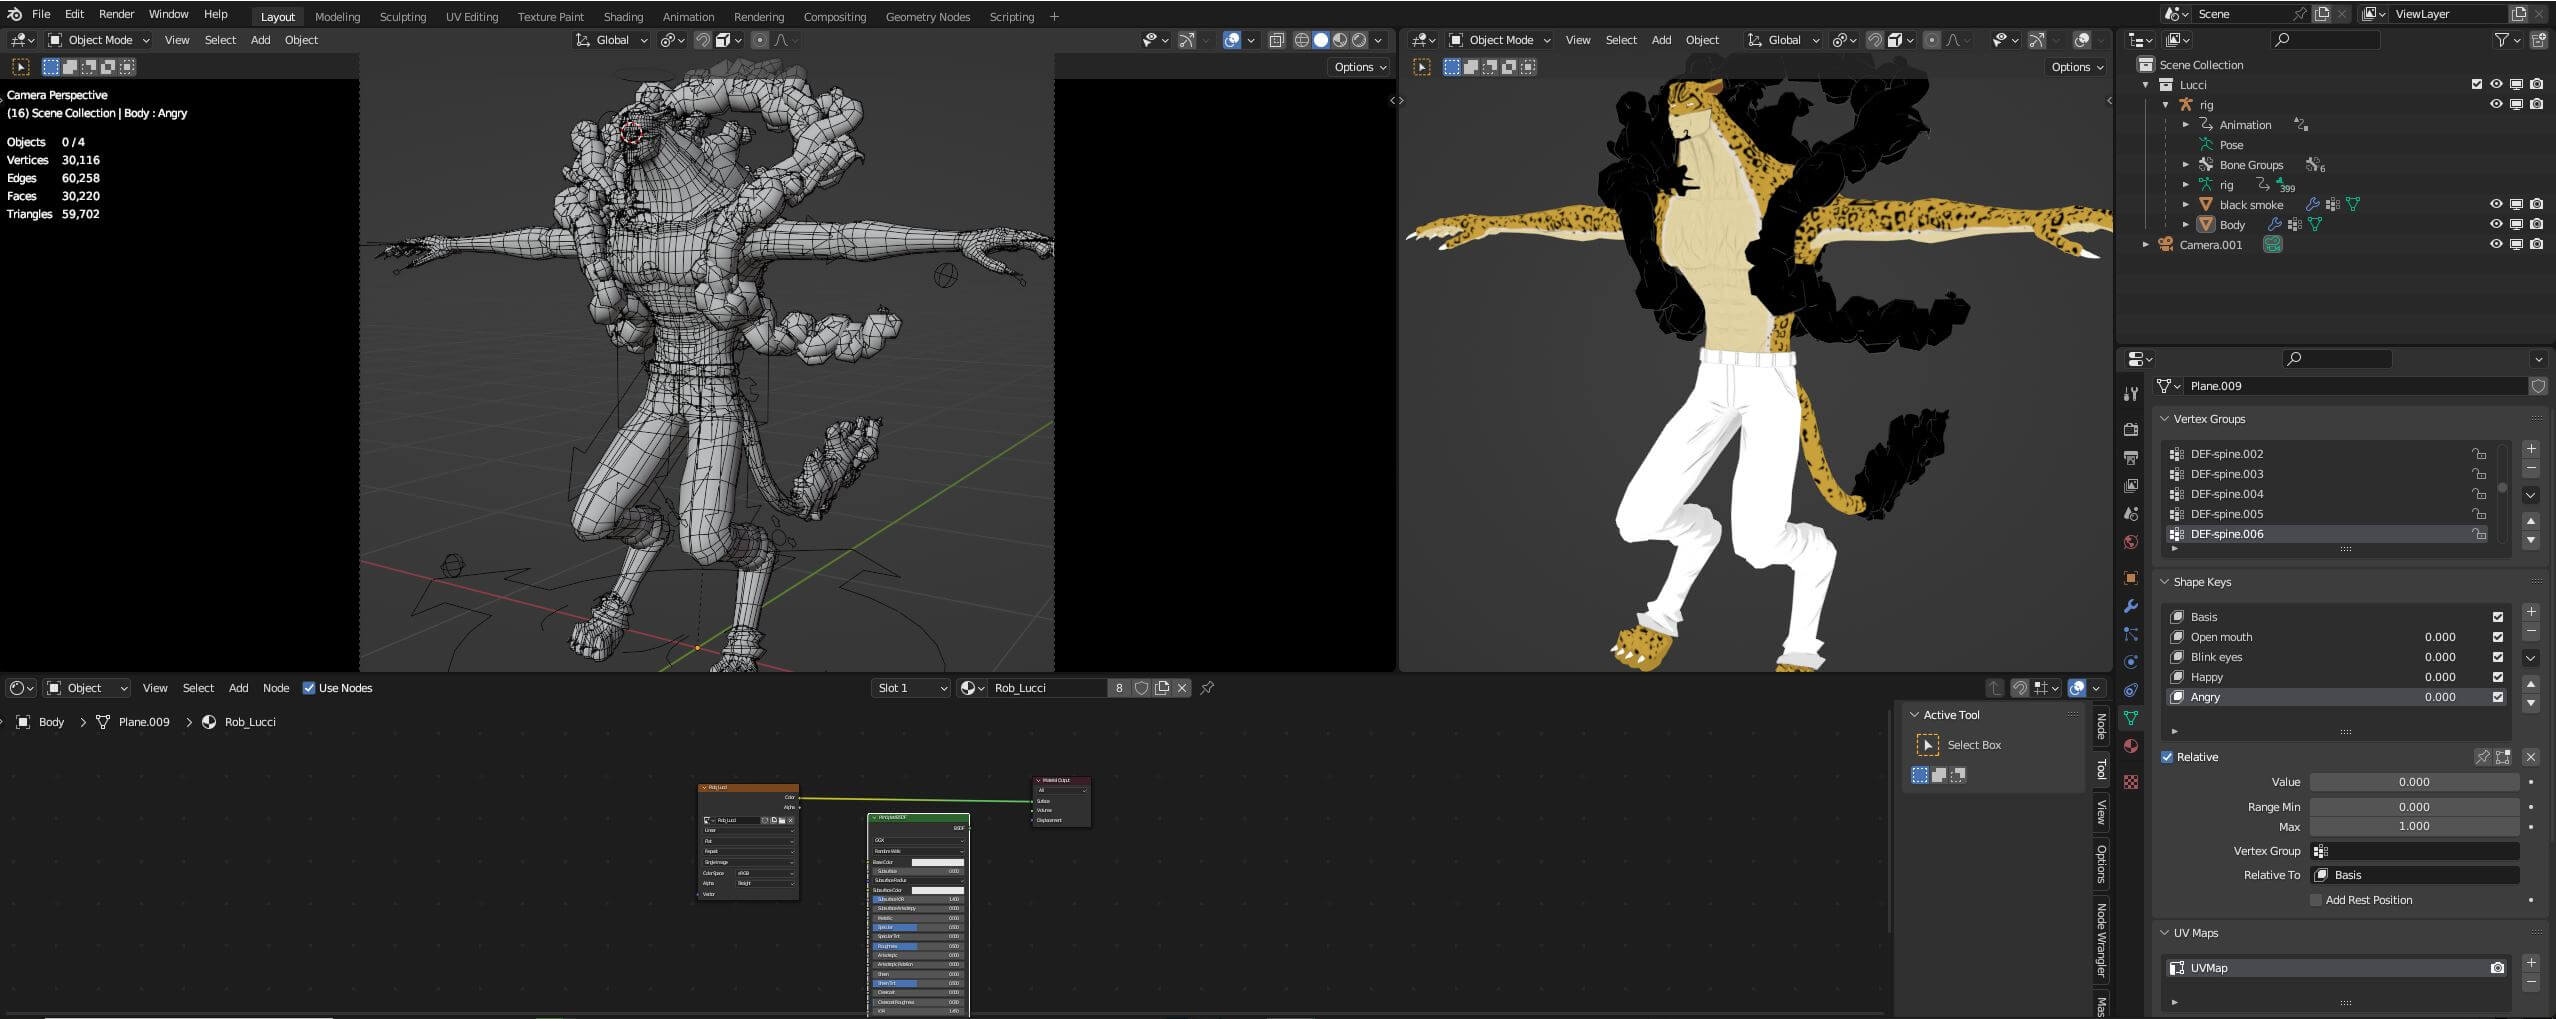Screen dimensions: 2556x1019
Task: Open the Object Mode dropdown in left viewport
Action: click(x=99, y=40)
